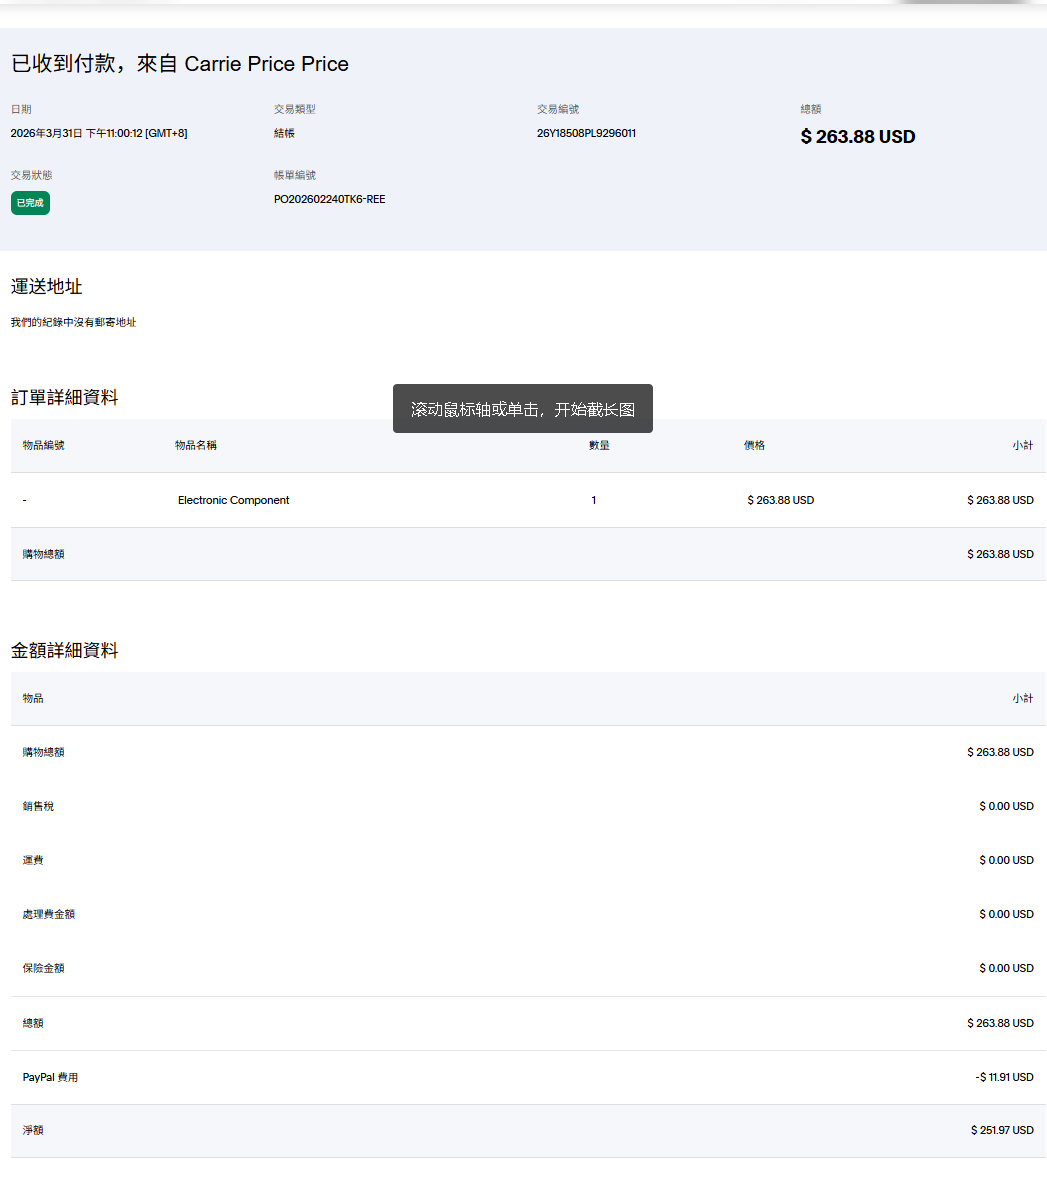Image resolution: width=1047 pixels, height=1184 pixels.
Task: Click the 數量 column header
Action: point(599,445)
